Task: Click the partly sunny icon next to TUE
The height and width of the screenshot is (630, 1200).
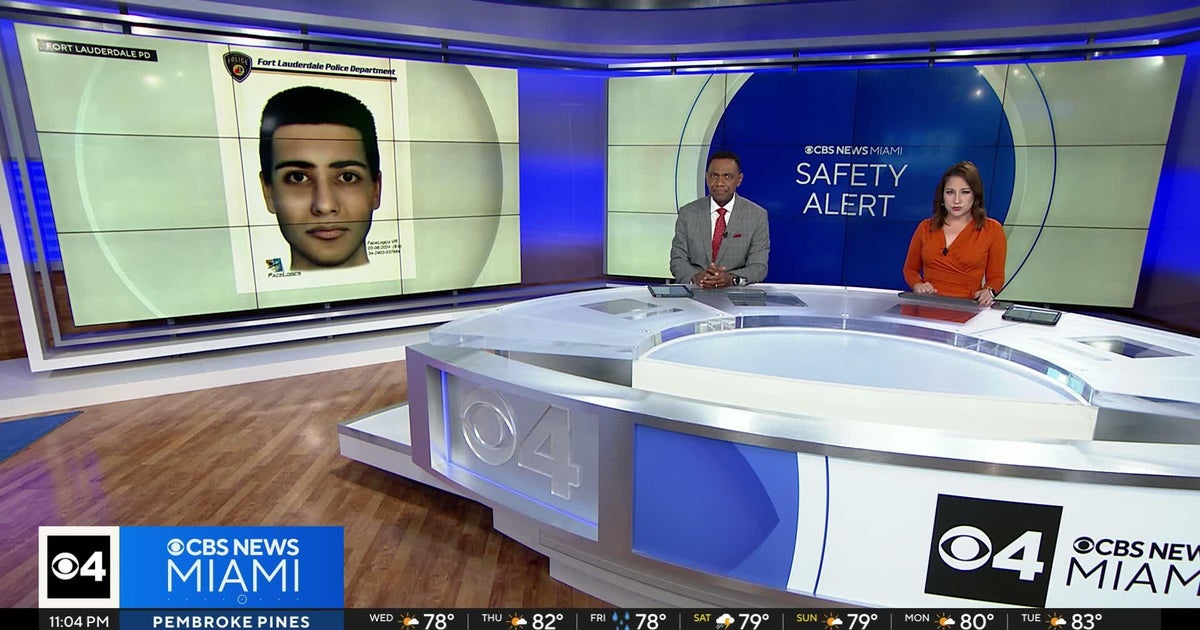Action: [x=1056, y=621]
